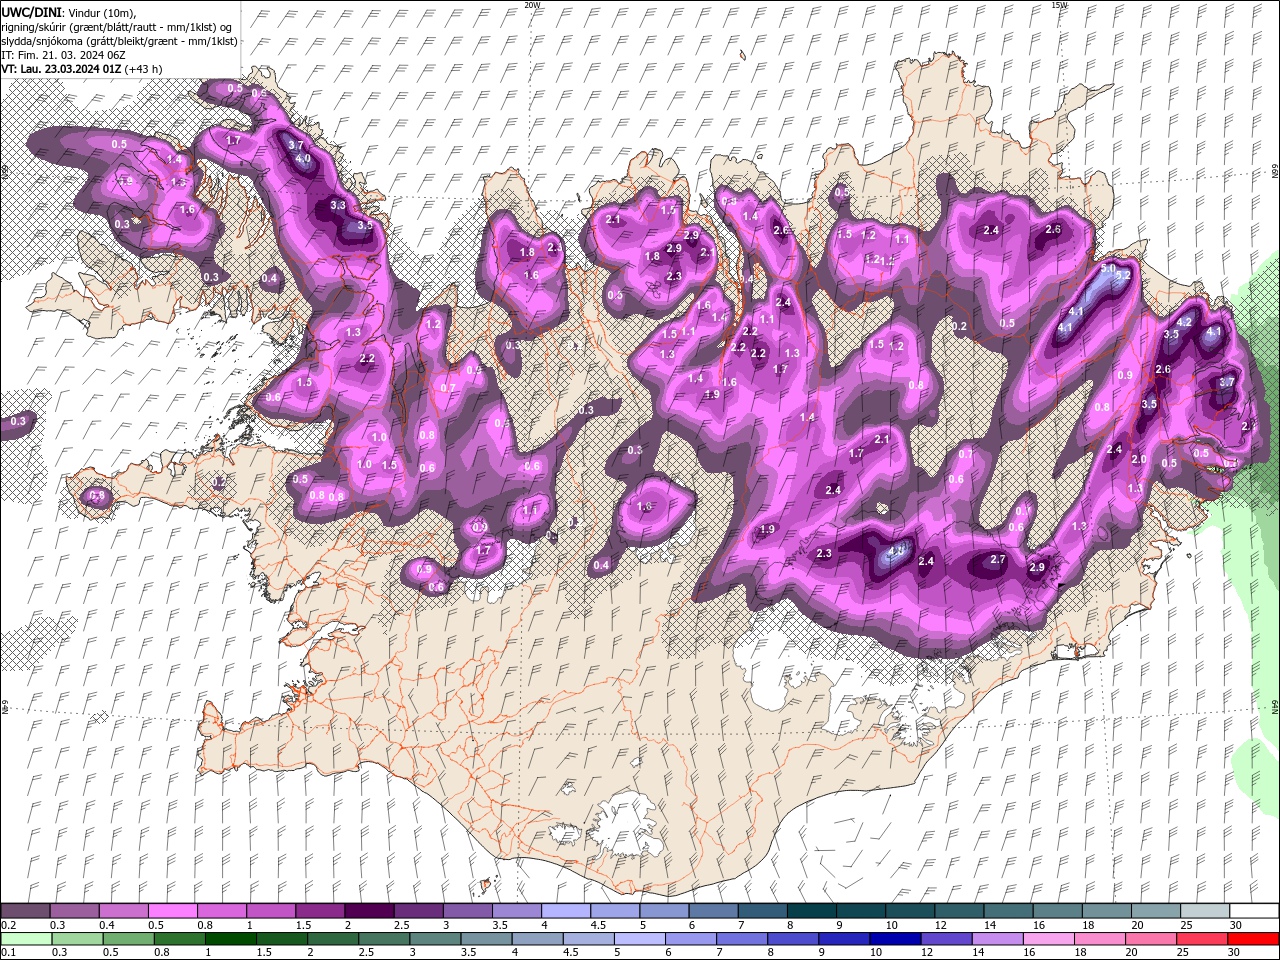Select the 4.2 precipitation value on the map

click(x=1185, y=322)
